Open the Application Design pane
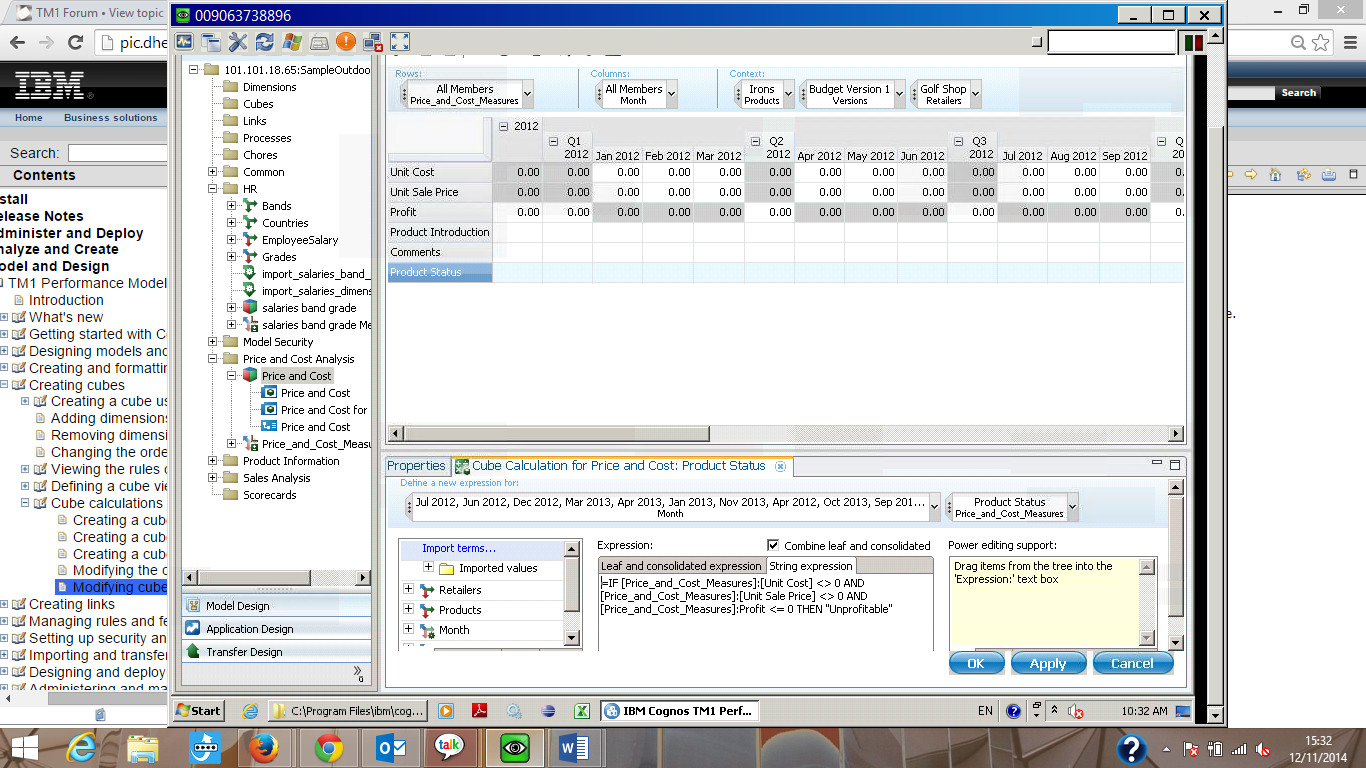Viewport: 1366px width, 768px height. coord(277,629)
